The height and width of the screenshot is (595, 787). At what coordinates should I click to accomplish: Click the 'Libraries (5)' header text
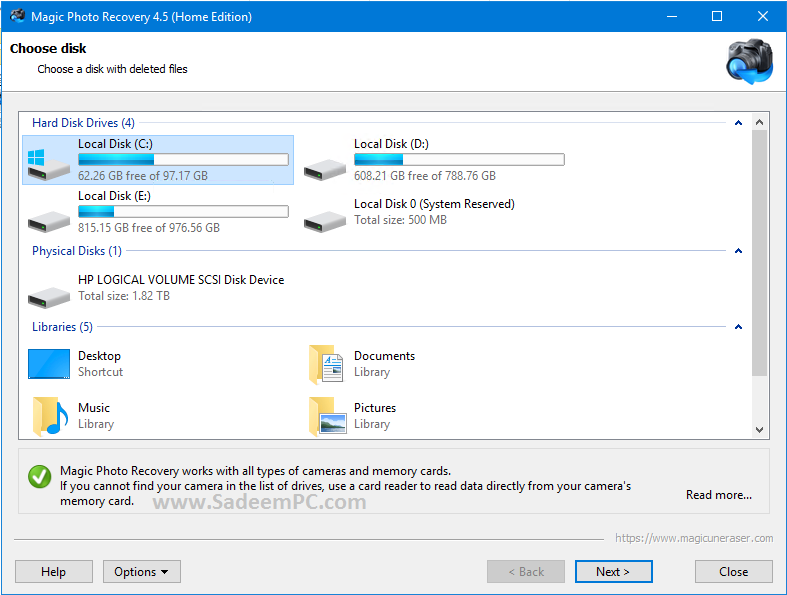coord(62,327)
